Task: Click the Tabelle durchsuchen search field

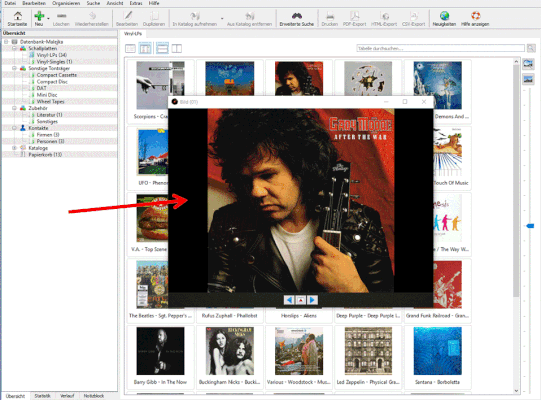Action: point(440,48)
